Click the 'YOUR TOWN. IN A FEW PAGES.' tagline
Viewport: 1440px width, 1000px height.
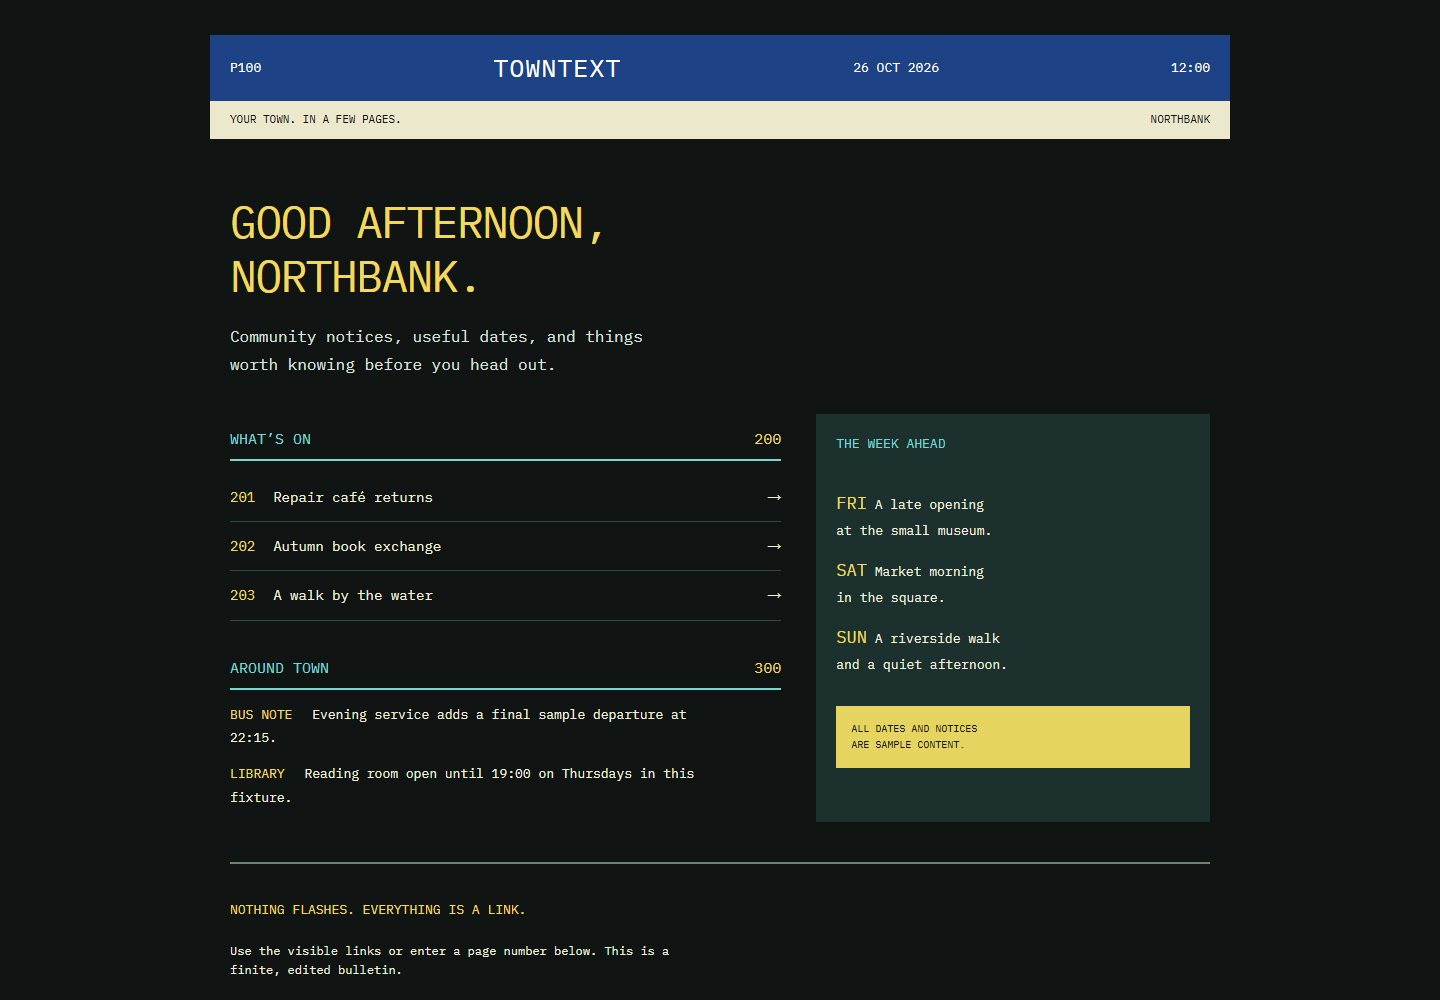315,119
